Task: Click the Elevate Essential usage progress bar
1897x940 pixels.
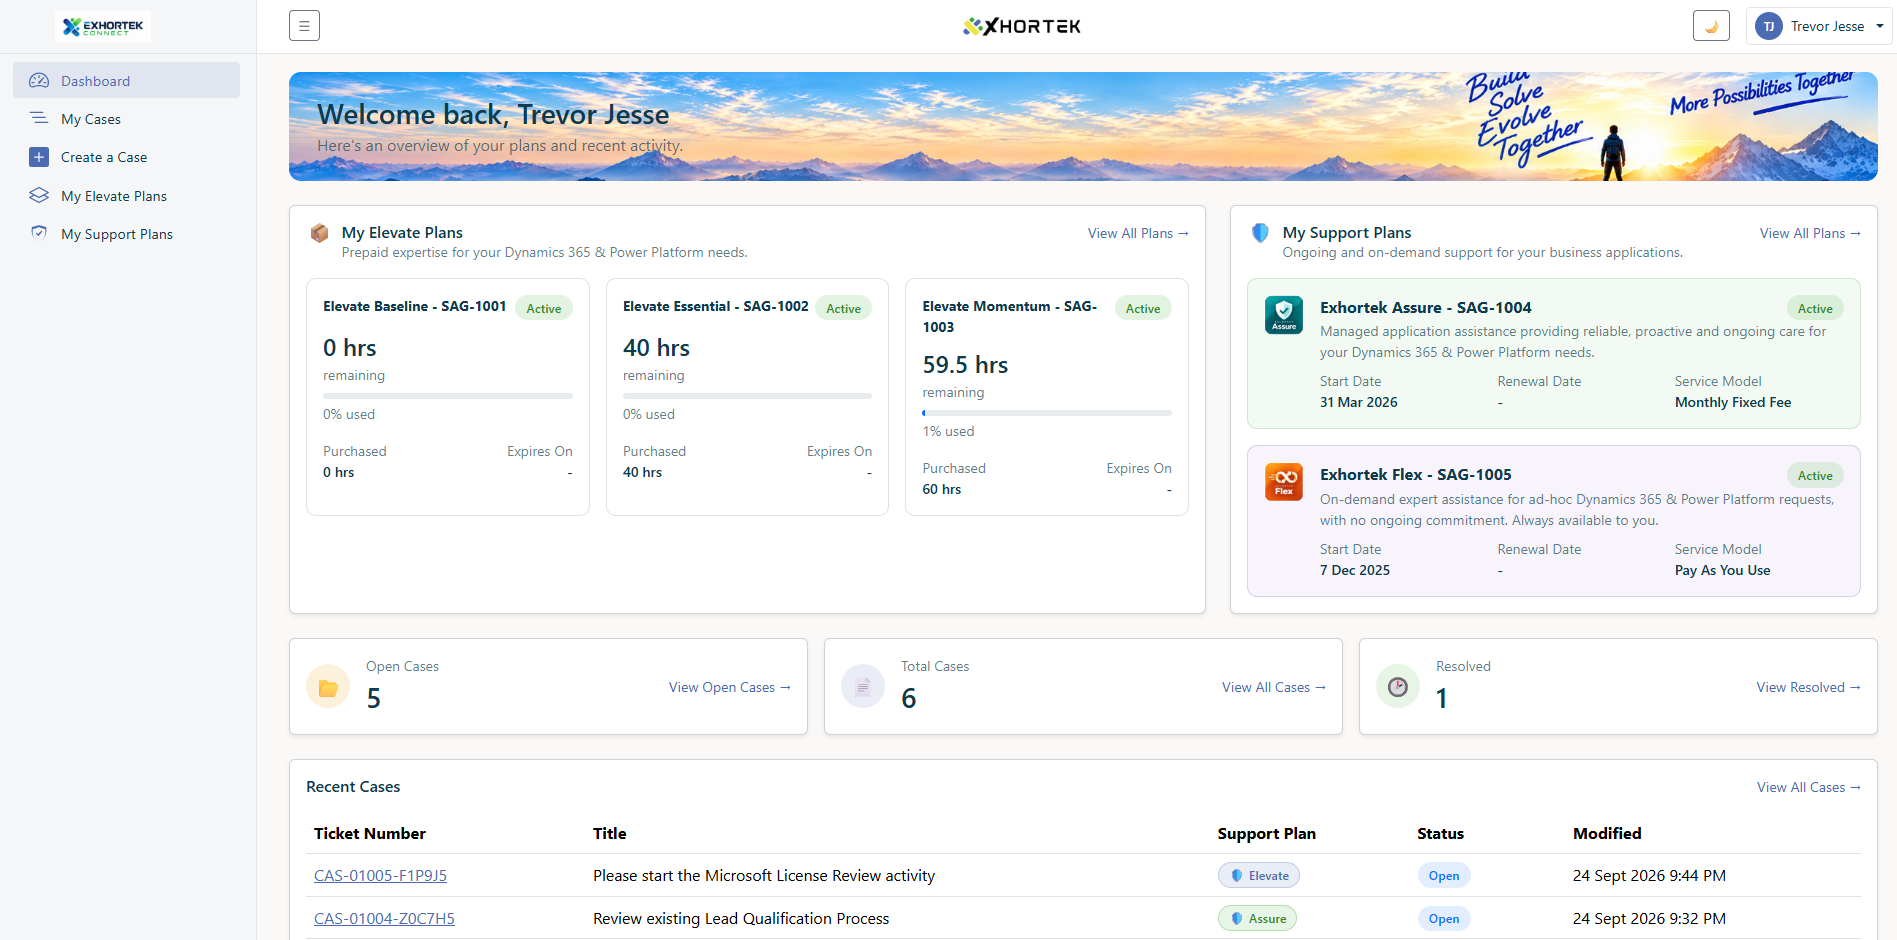Action: 747,396
